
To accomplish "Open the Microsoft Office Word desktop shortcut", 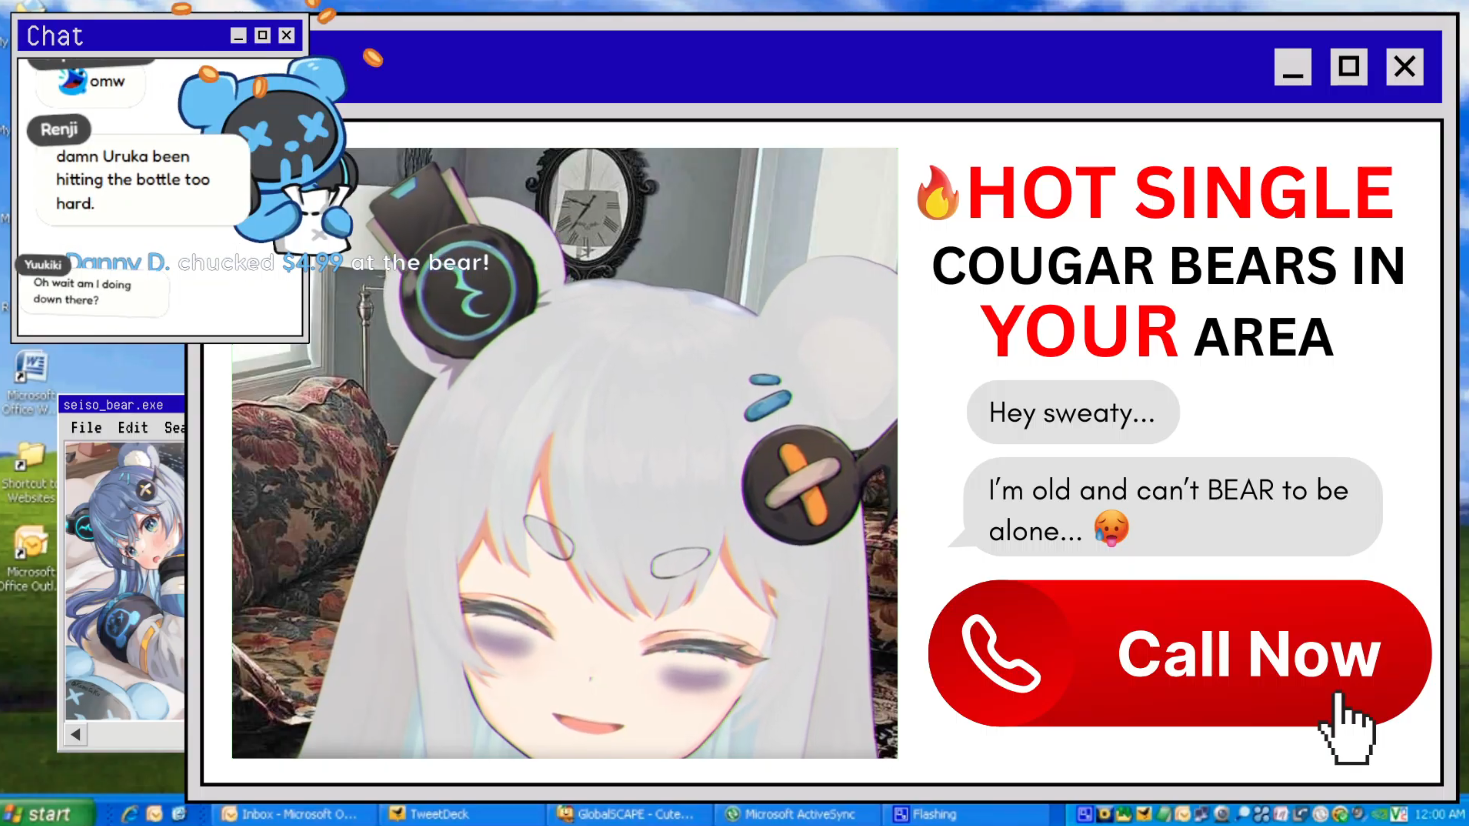I will 30,382.
